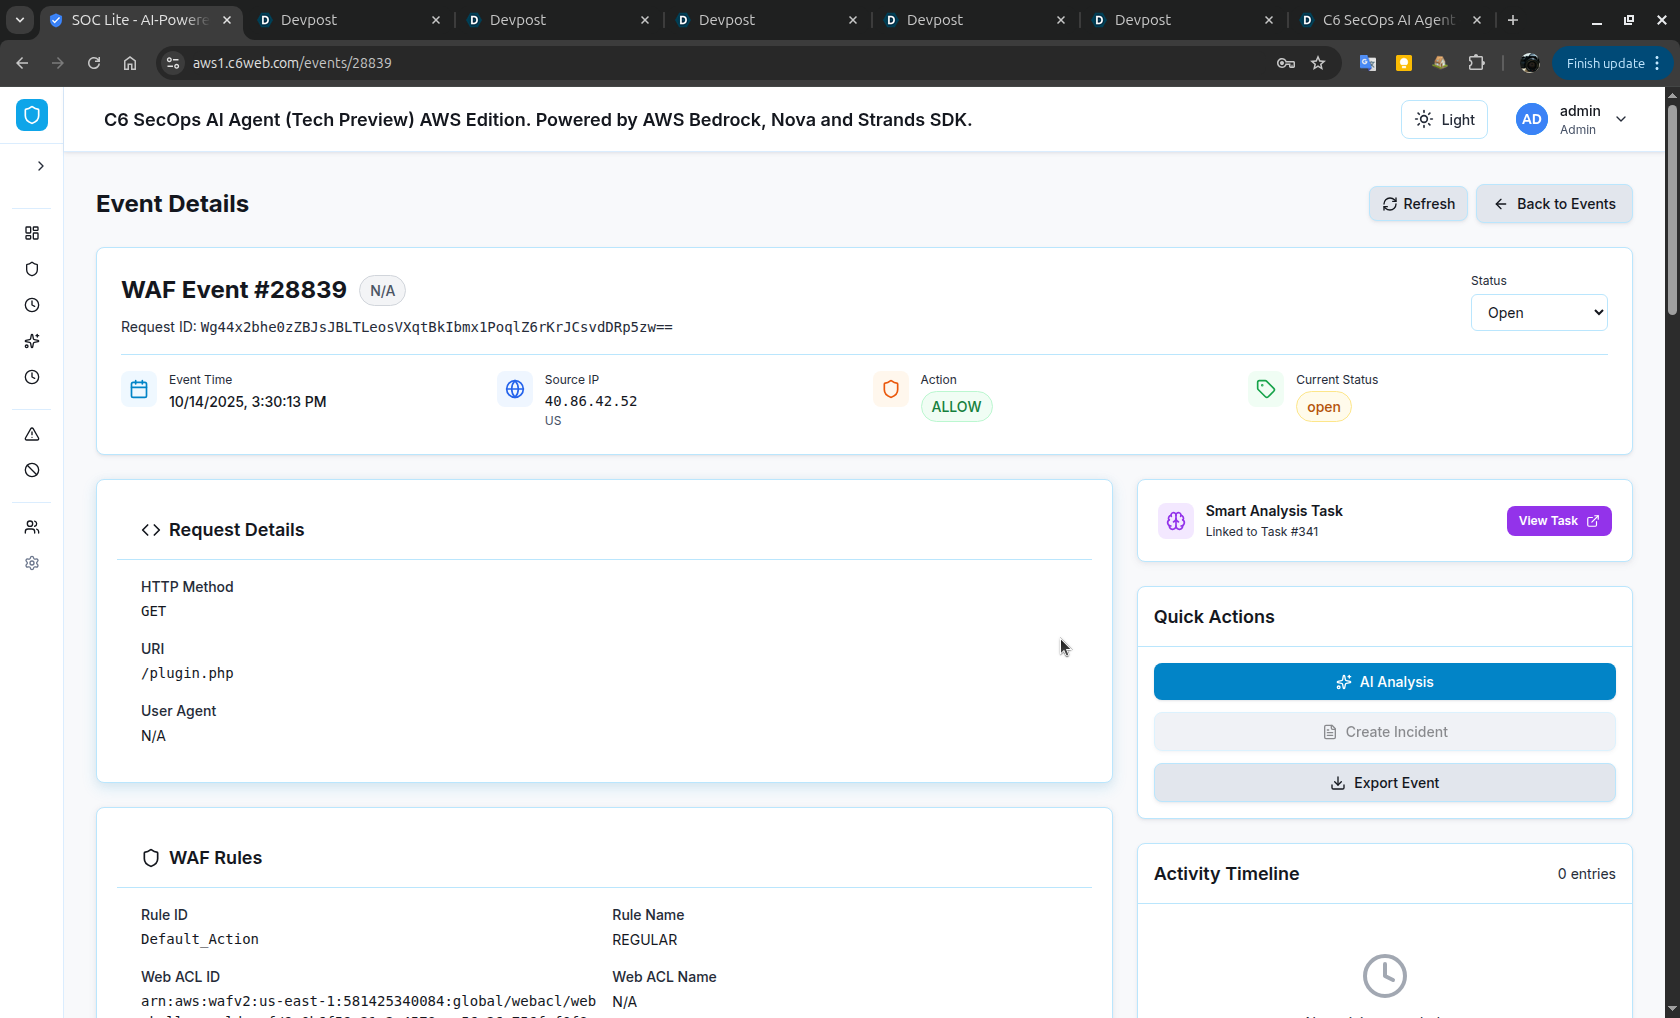
Task: Open the dashboard grid icon in sidebar
Action: tap(32, 233)
